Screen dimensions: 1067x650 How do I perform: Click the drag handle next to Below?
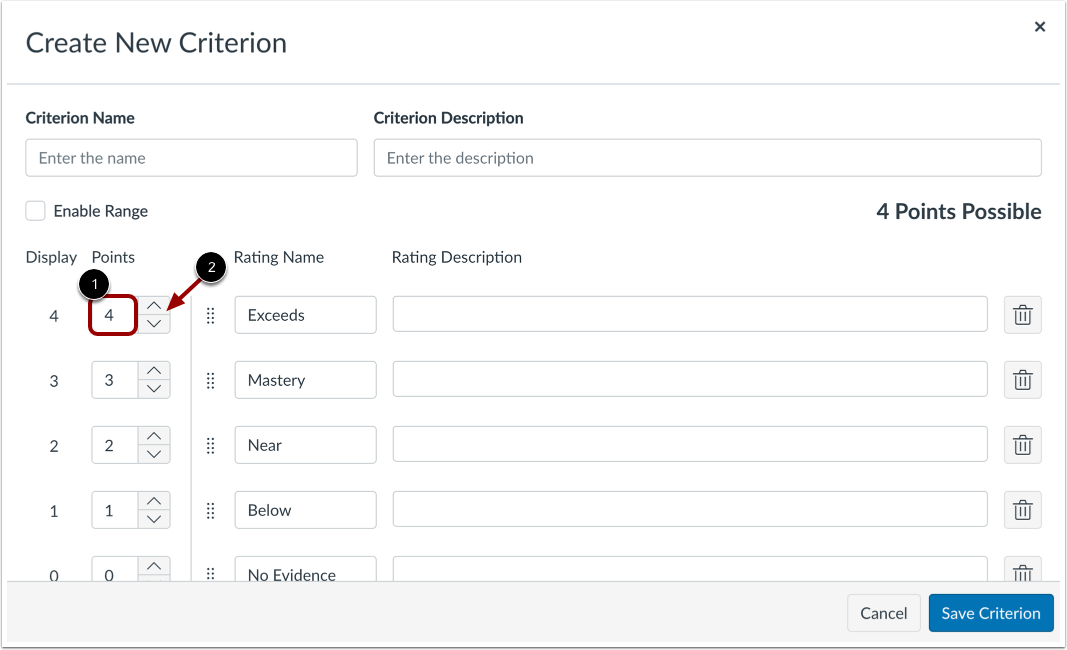pos(210,510)
